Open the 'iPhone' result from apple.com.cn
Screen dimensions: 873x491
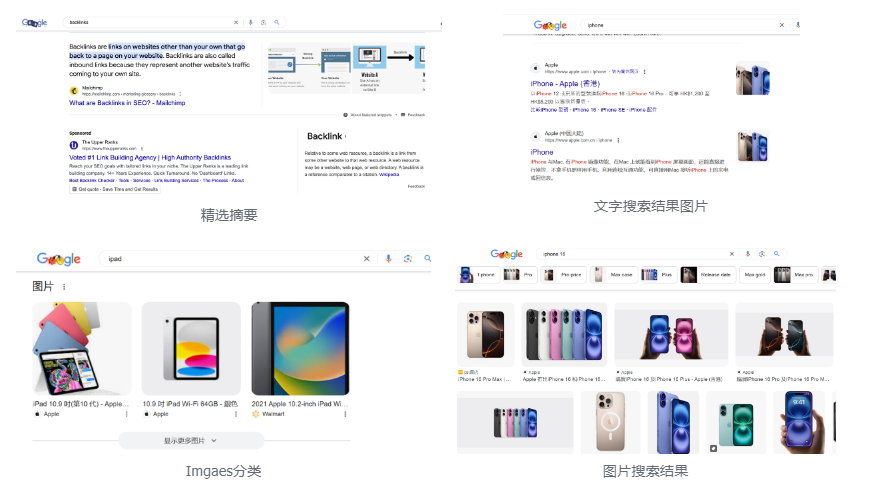click(x=542, y=152)
